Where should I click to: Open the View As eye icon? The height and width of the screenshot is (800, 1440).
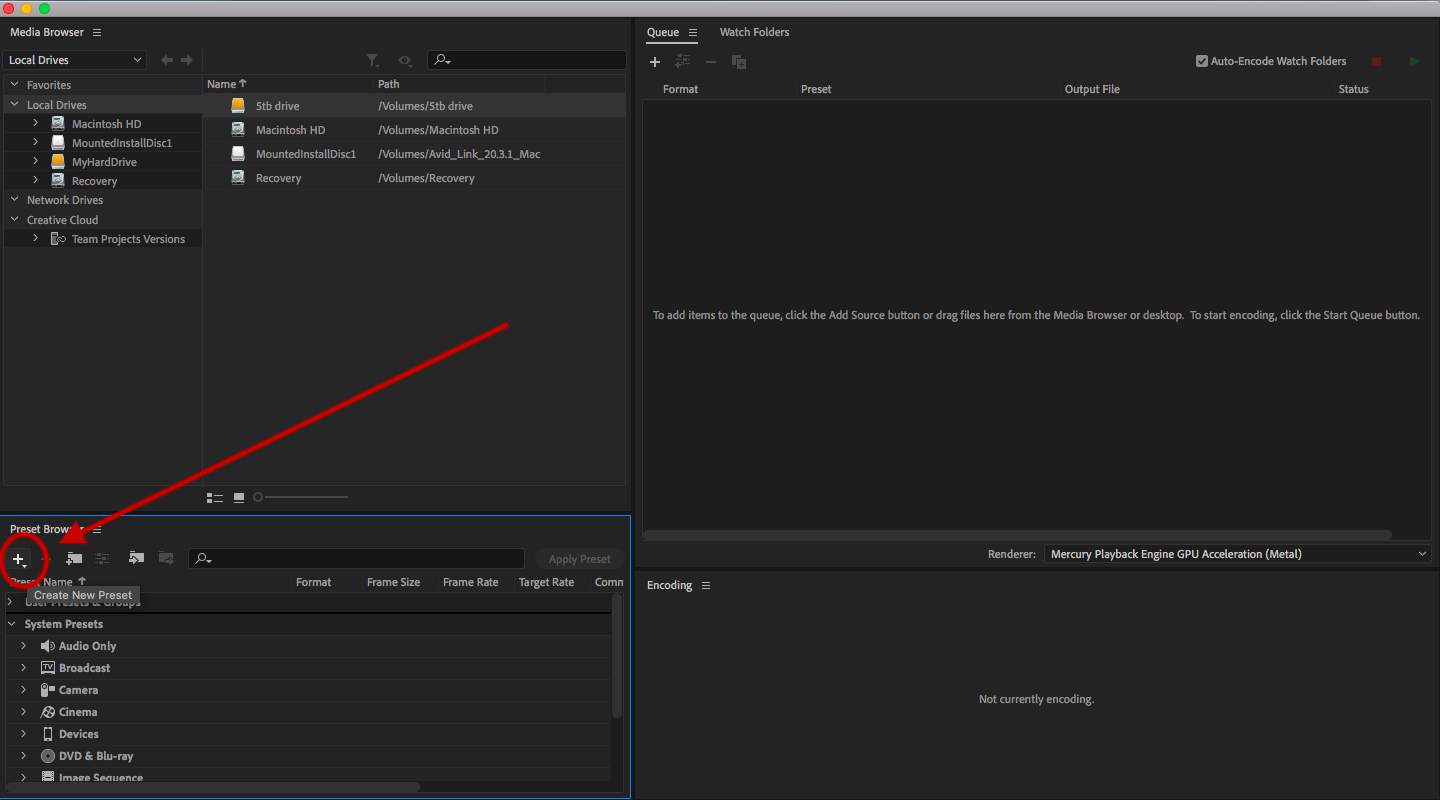point(405,61)
